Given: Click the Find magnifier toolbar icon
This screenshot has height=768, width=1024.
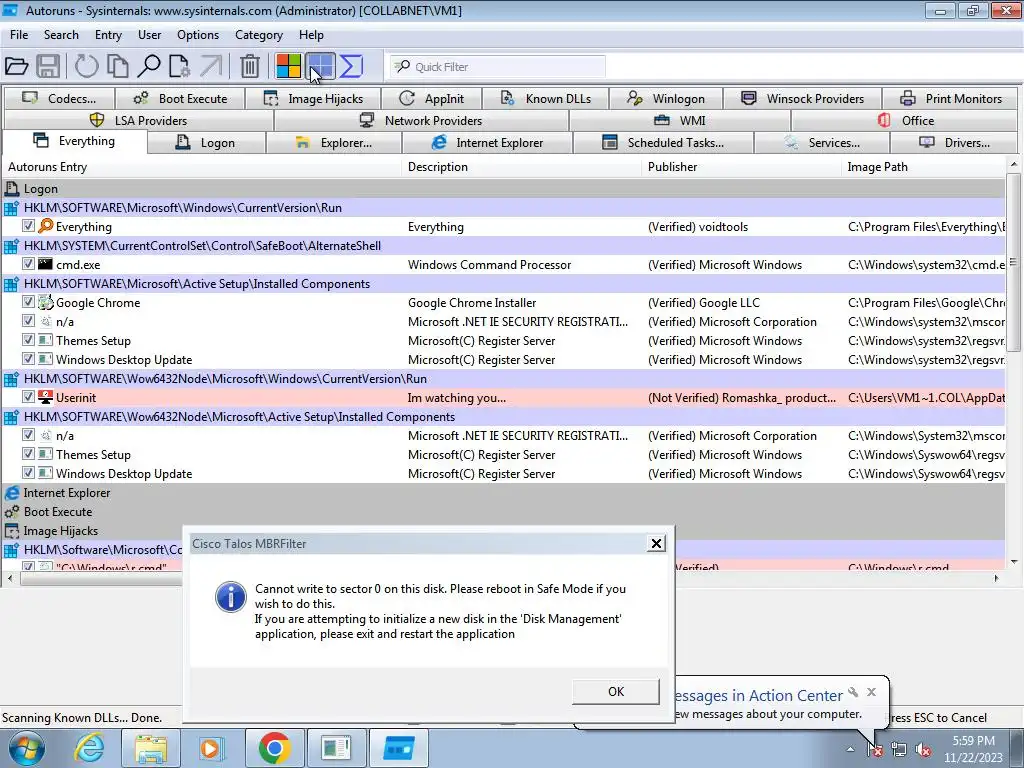Looking at the screenshot, I should tap(149, 66).
